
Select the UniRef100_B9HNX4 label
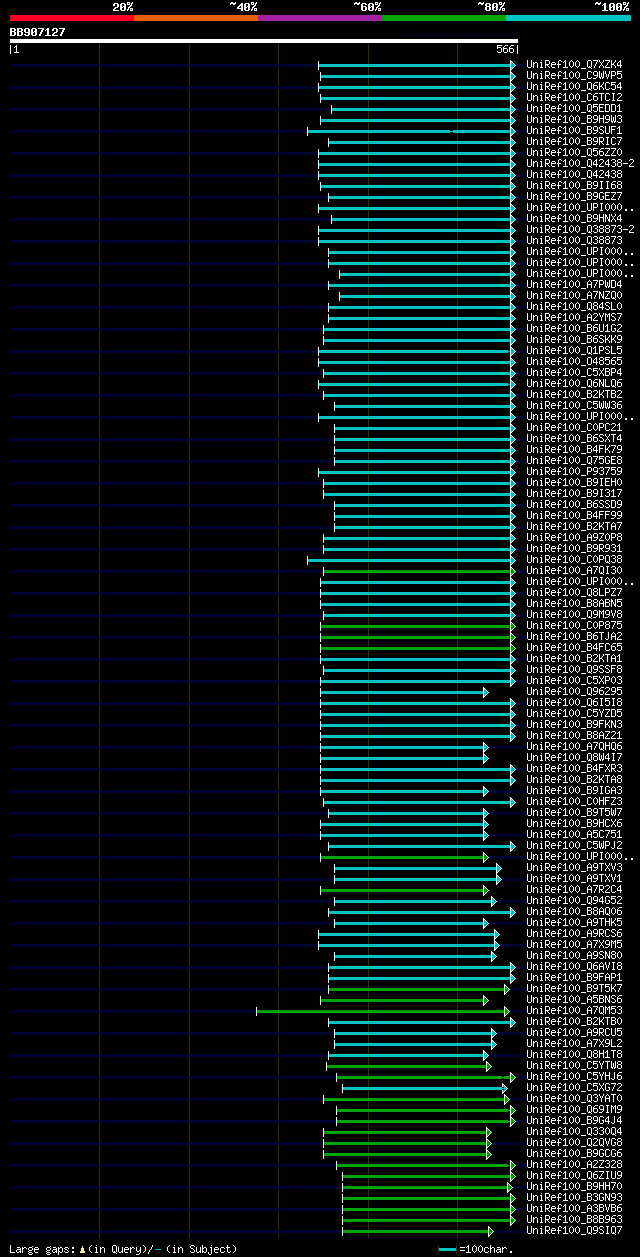[574, 219]
